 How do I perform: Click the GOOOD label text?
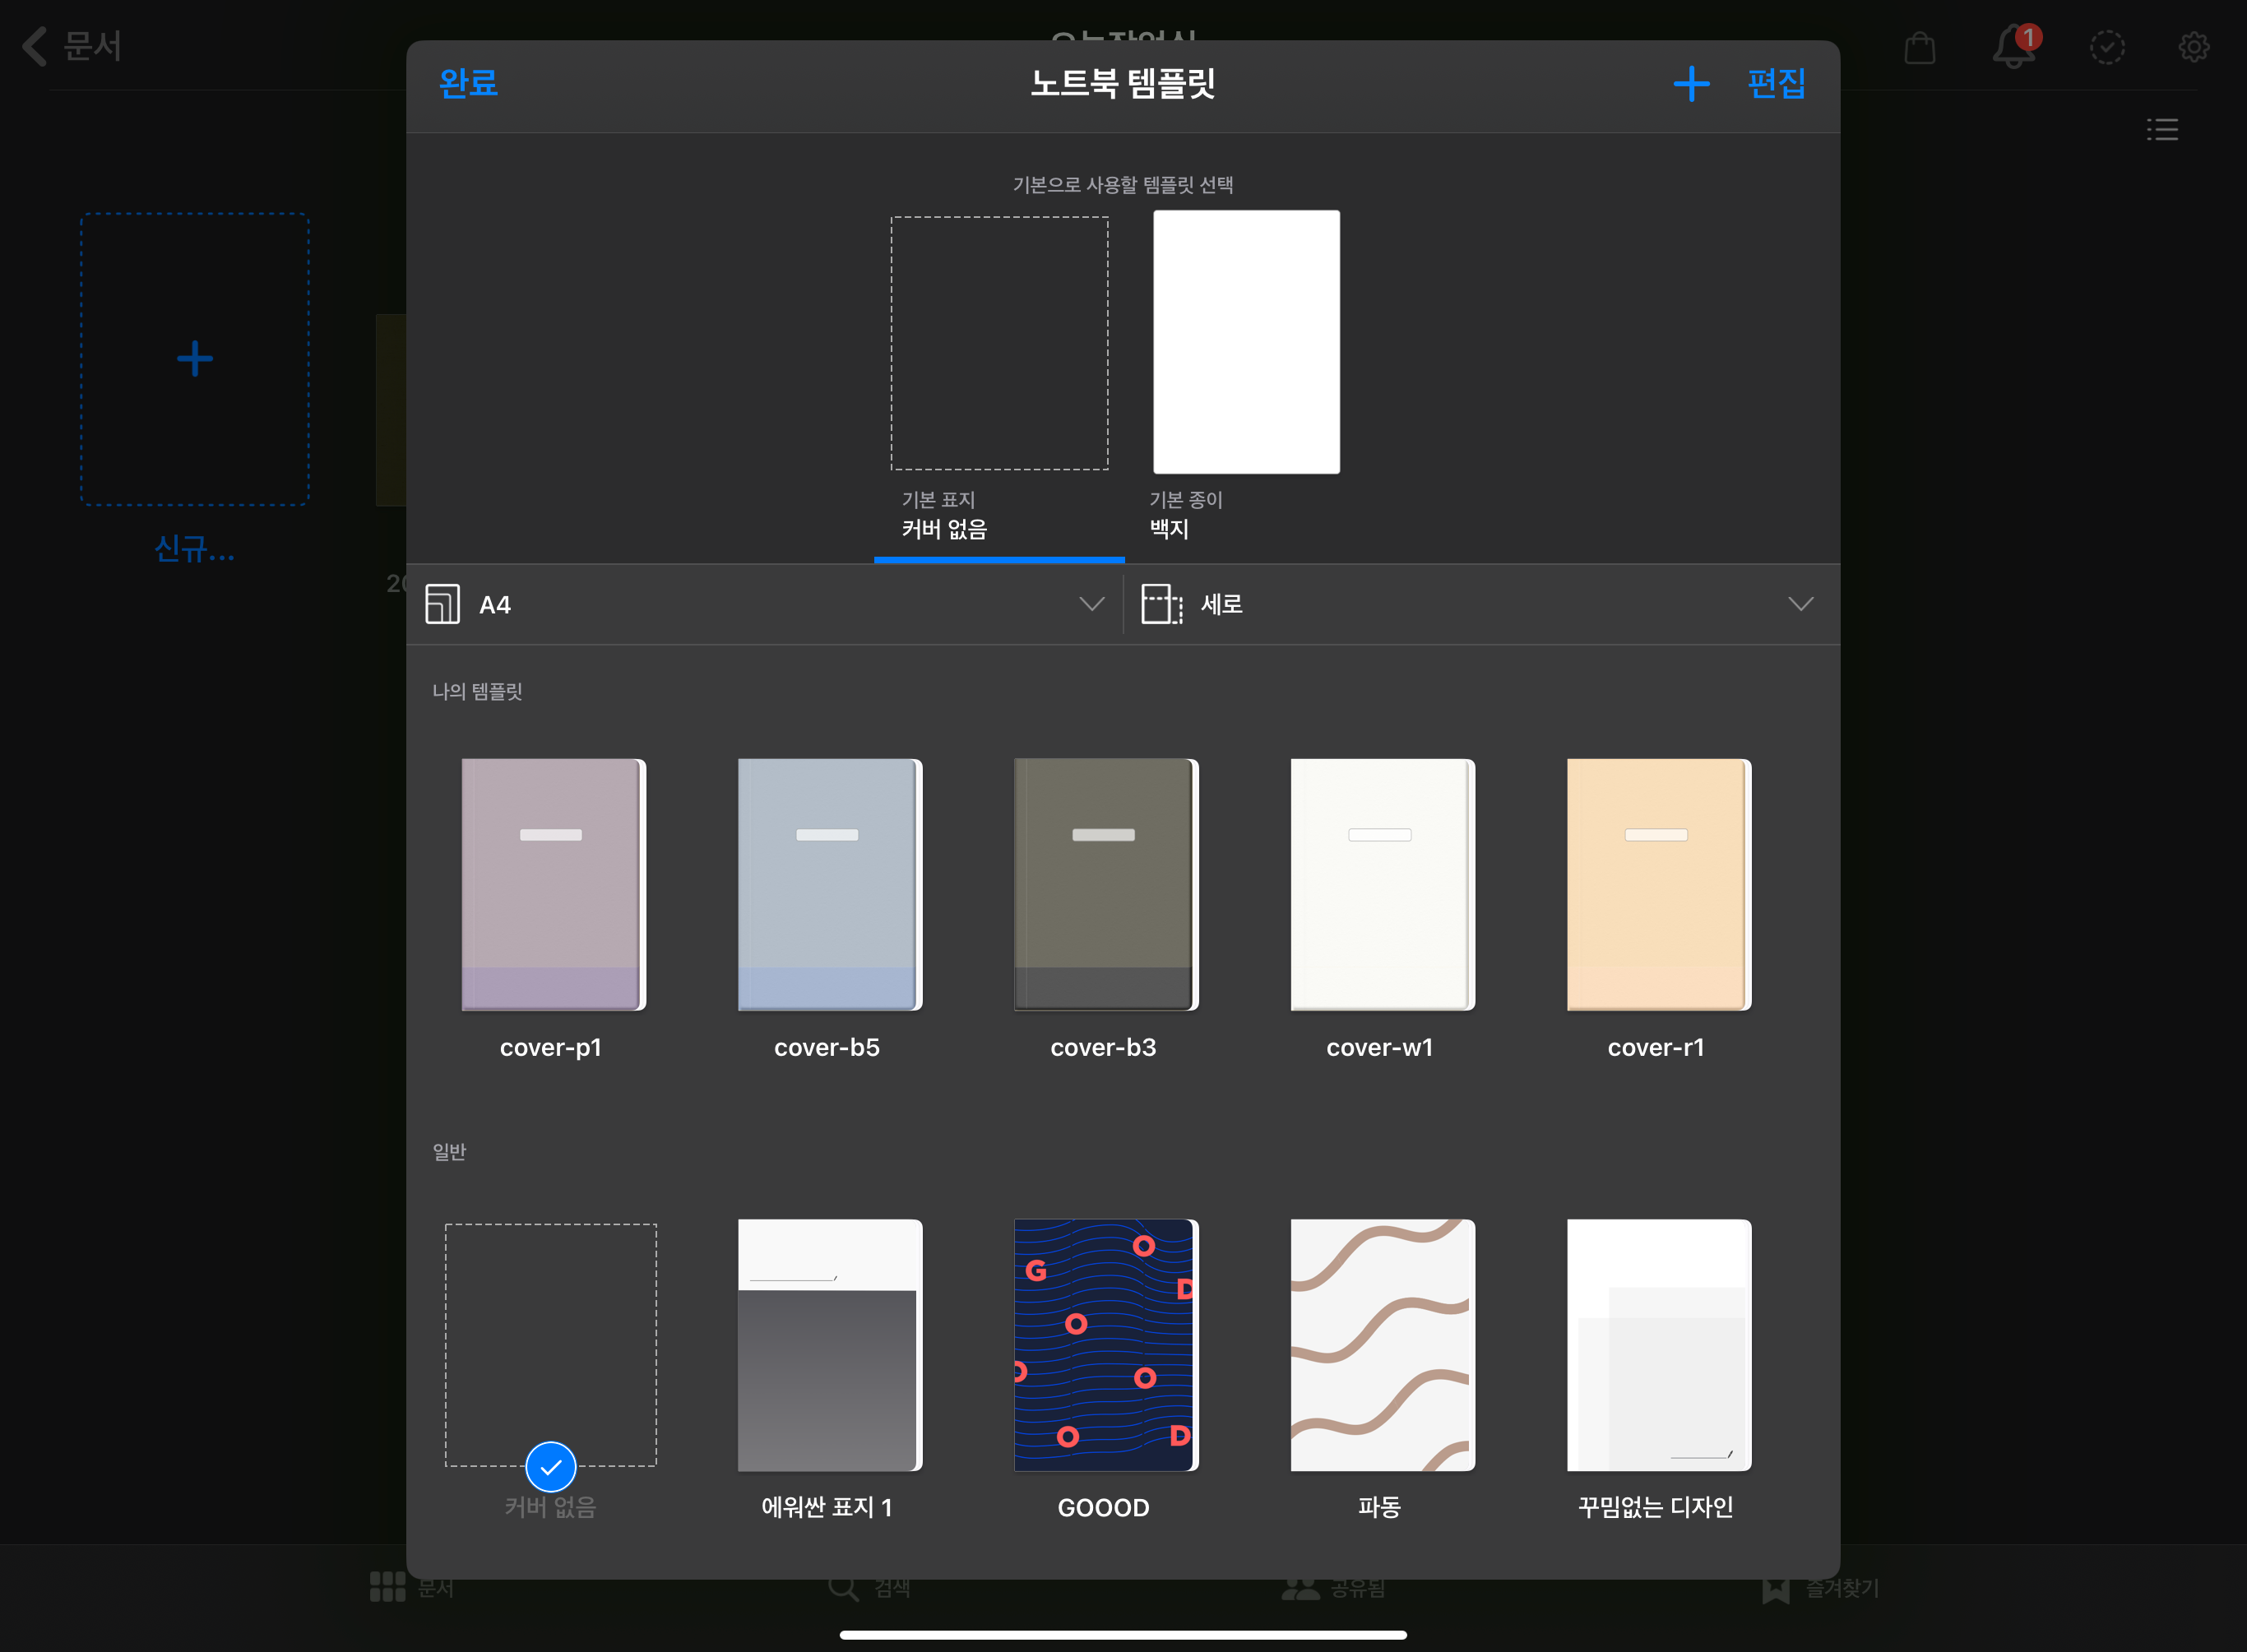coord(1103,1508)
